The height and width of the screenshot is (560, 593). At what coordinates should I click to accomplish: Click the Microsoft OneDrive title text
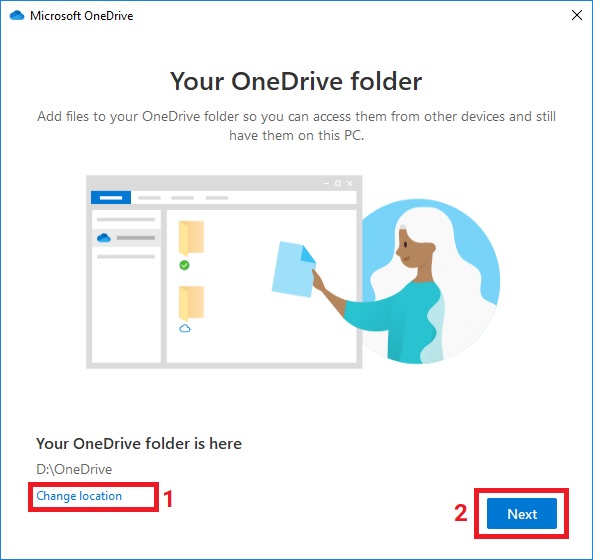[x=82, y=16]
